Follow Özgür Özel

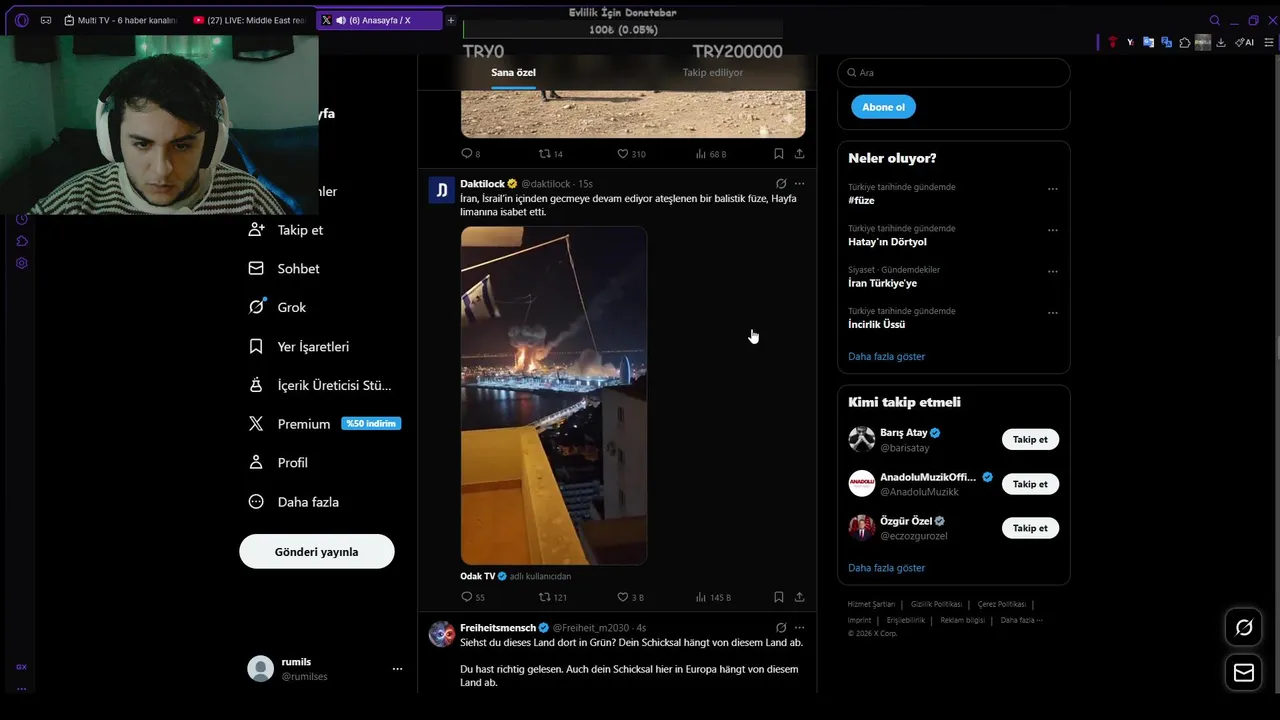[1030, 528]
